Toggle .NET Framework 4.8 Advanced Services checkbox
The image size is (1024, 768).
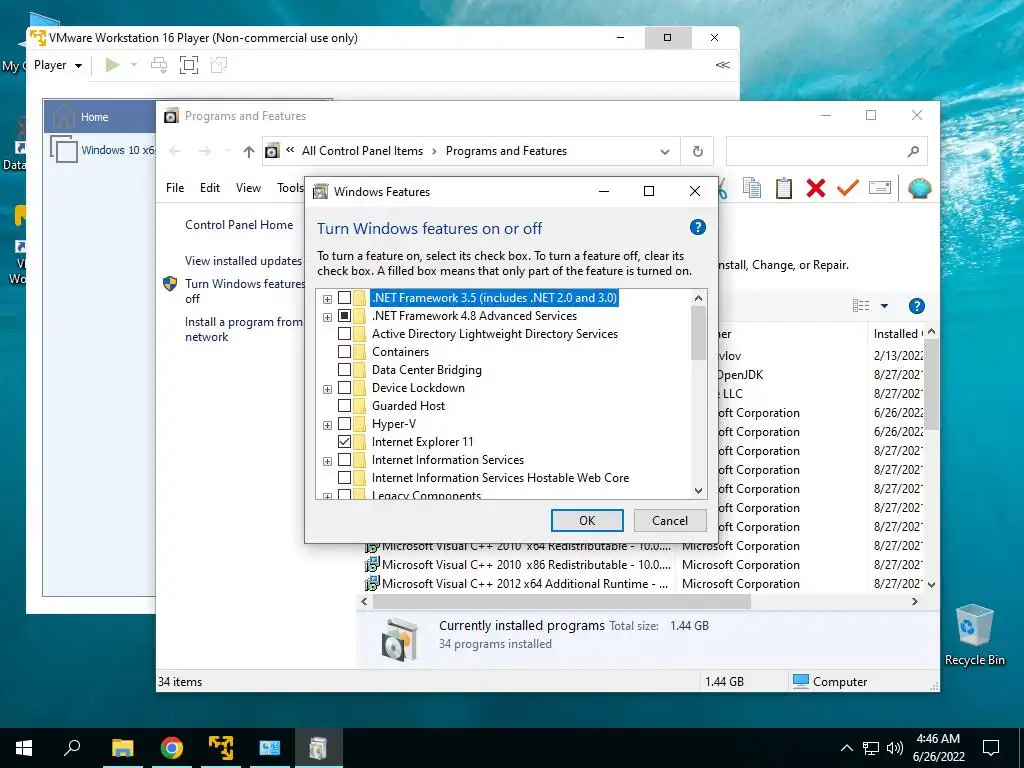click(x=344, y=316)
